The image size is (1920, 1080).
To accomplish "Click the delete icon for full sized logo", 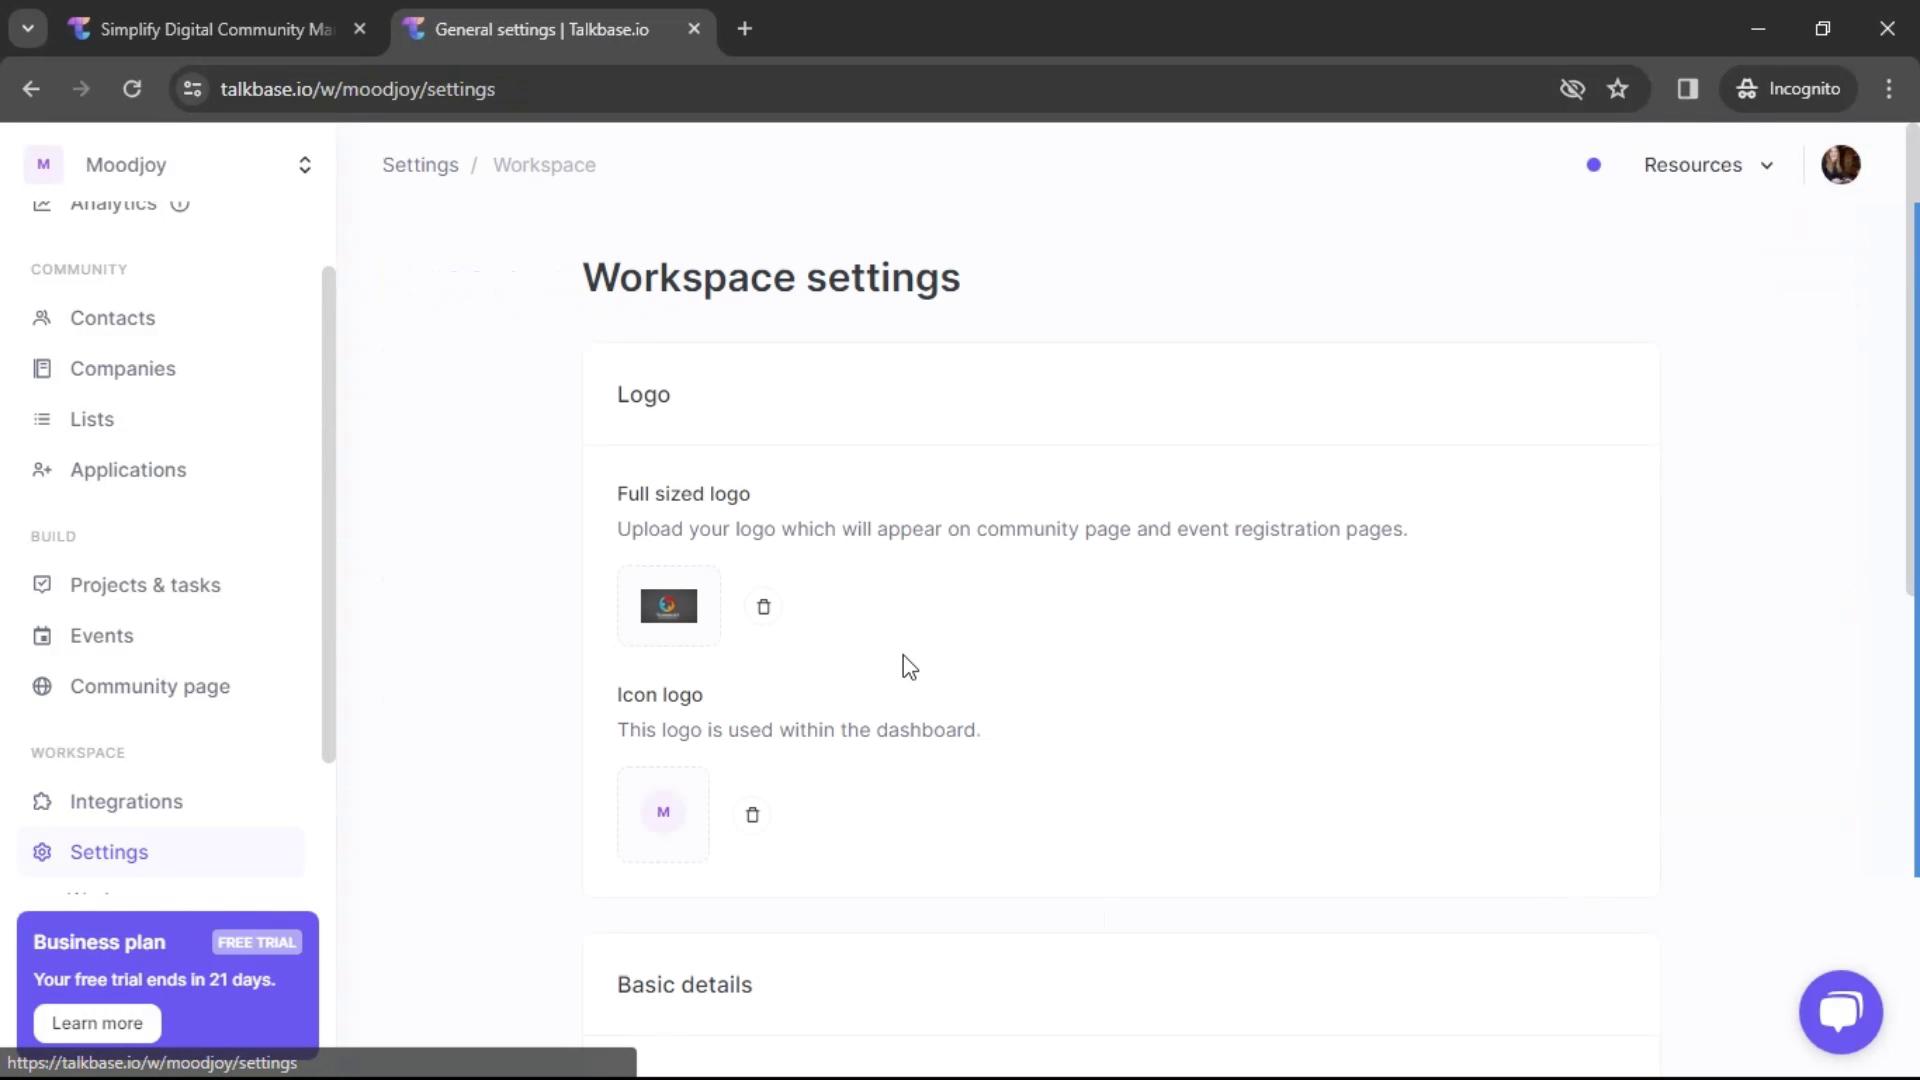I will pyautogui.click(x=764, y=607).
